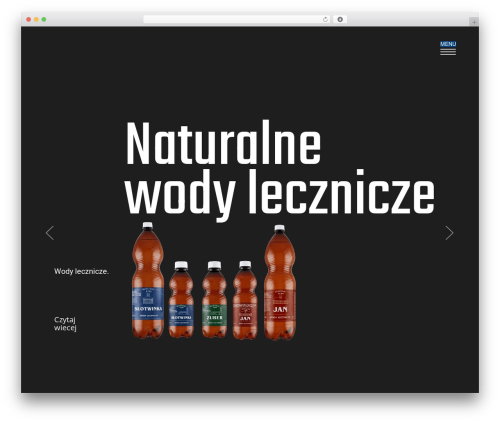This screenshot has width=500, height=423.
Task: Maximize the window with green button
Action: (x=44, y=20)
